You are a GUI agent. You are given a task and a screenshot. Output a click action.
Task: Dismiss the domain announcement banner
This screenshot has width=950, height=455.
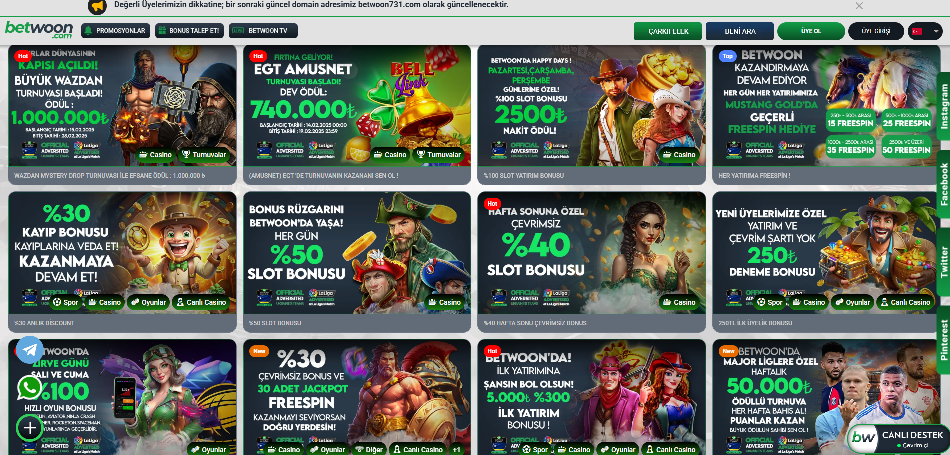[859, 6]
